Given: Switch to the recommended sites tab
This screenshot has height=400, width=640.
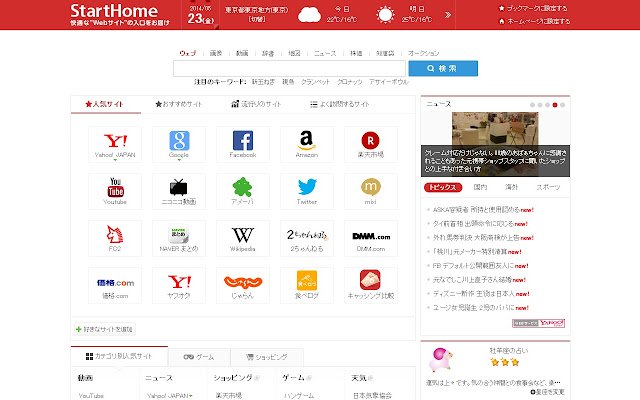Looking at the screenshot, I should [178, 104].
